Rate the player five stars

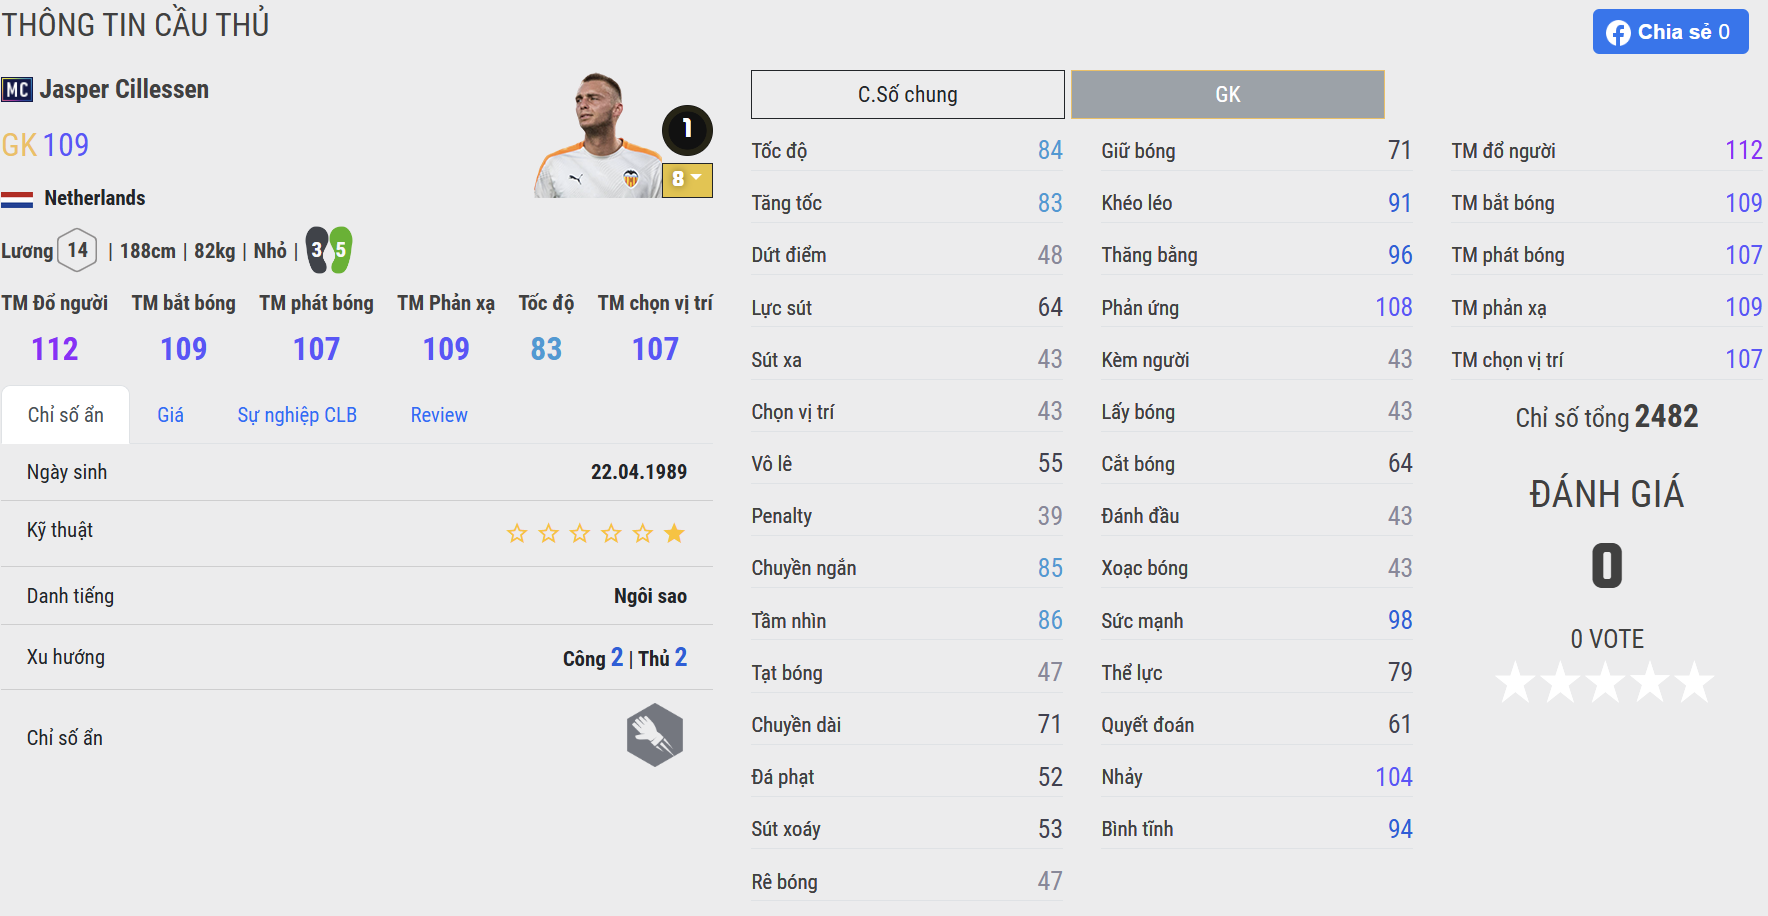[x=1694, y=683]
